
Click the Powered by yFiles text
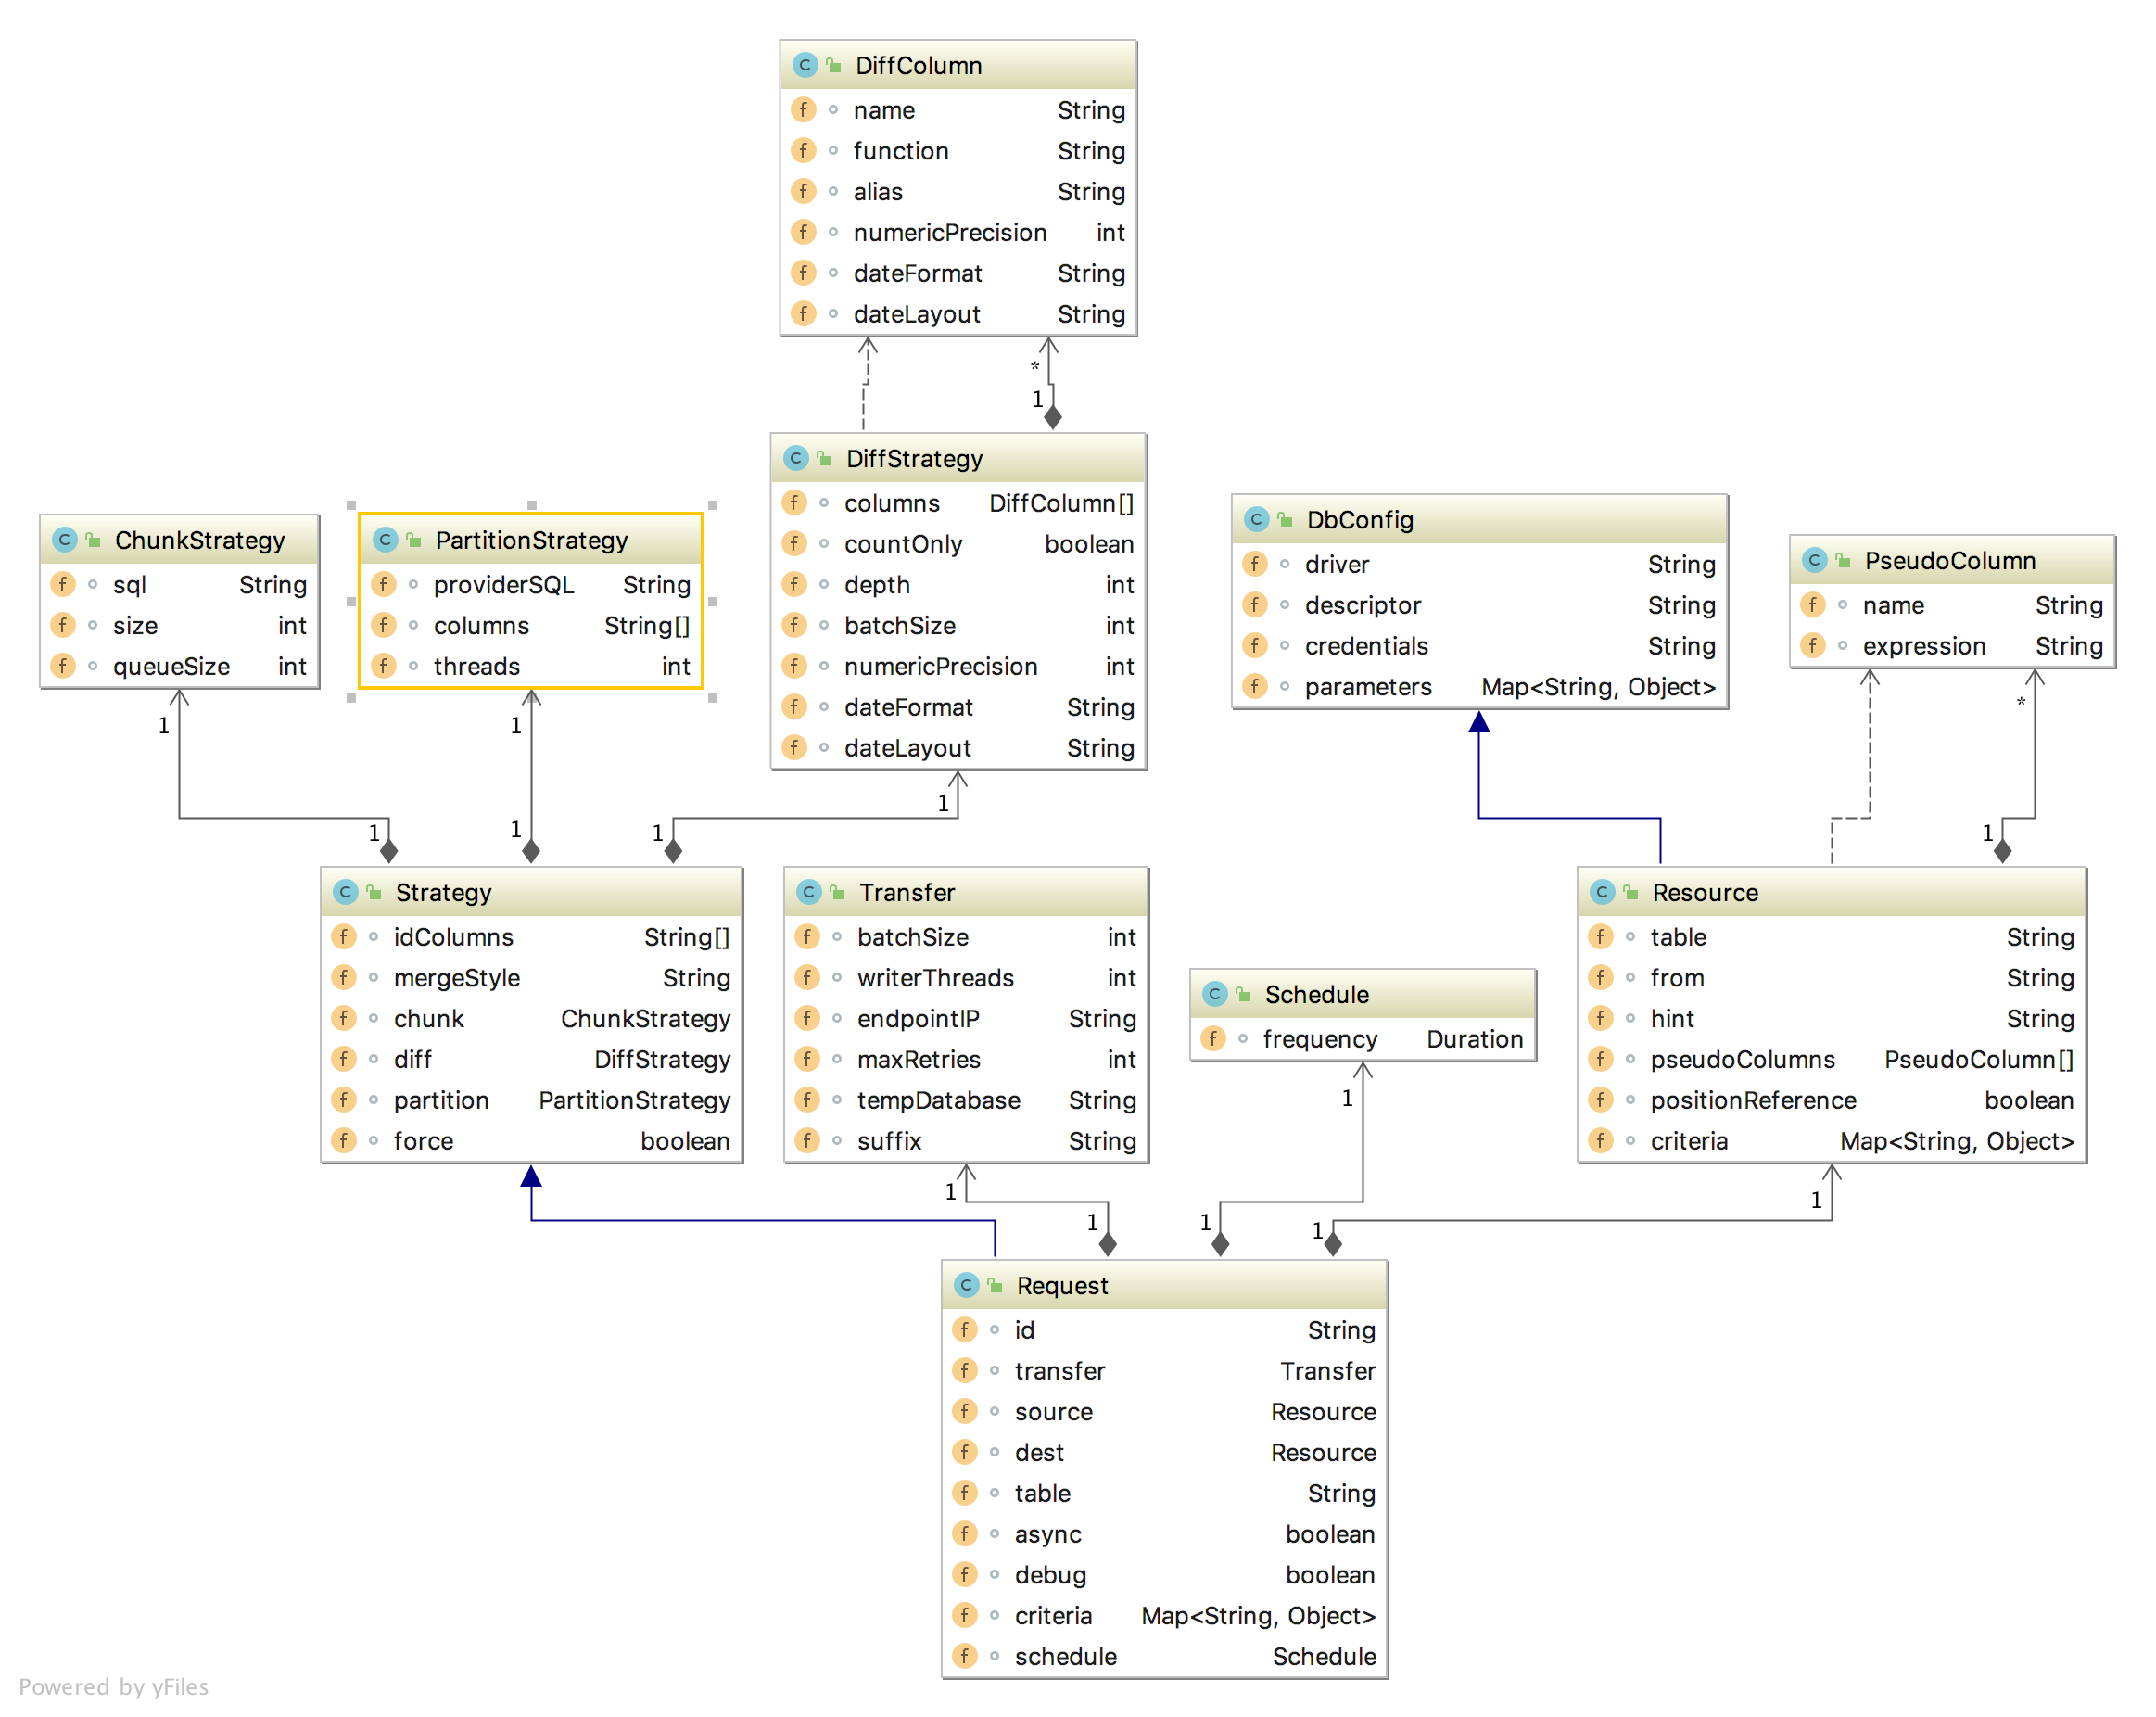tap(113, 1687)
